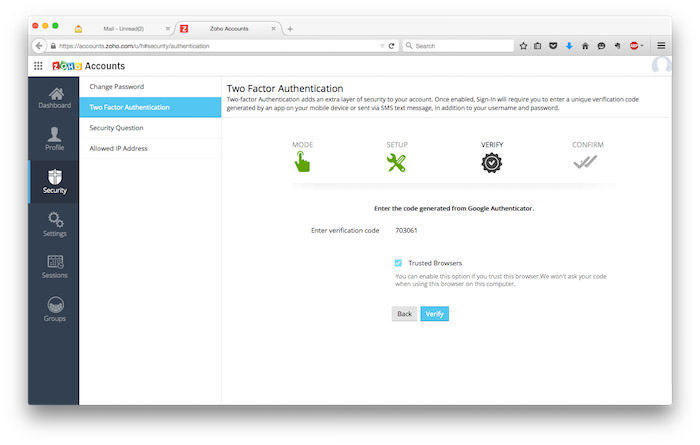Image resolution: width=700 pixels, height=445 pixels.
Task: Click the puzzle-piece extension toolbar icon
Action: coord(617,46)
